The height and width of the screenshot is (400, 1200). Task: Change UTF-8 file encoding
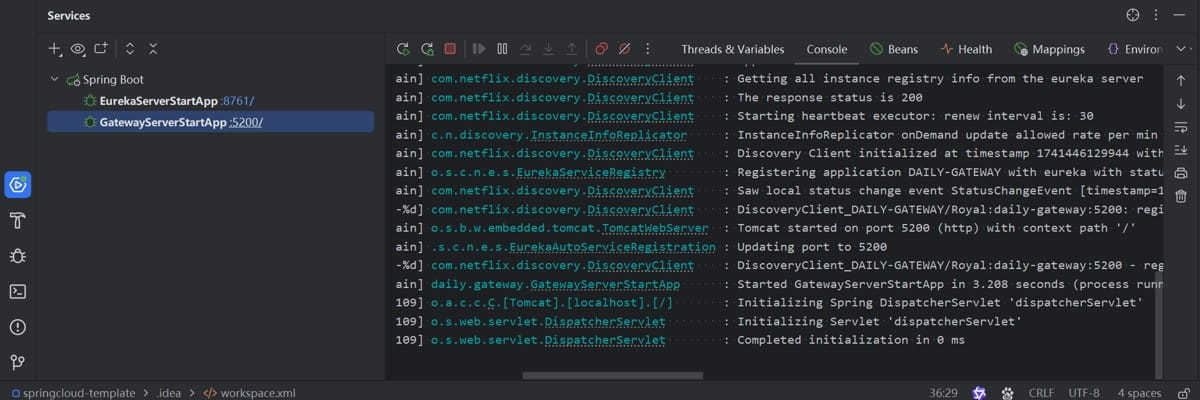pyautogui.click(x=1084, y=393)
